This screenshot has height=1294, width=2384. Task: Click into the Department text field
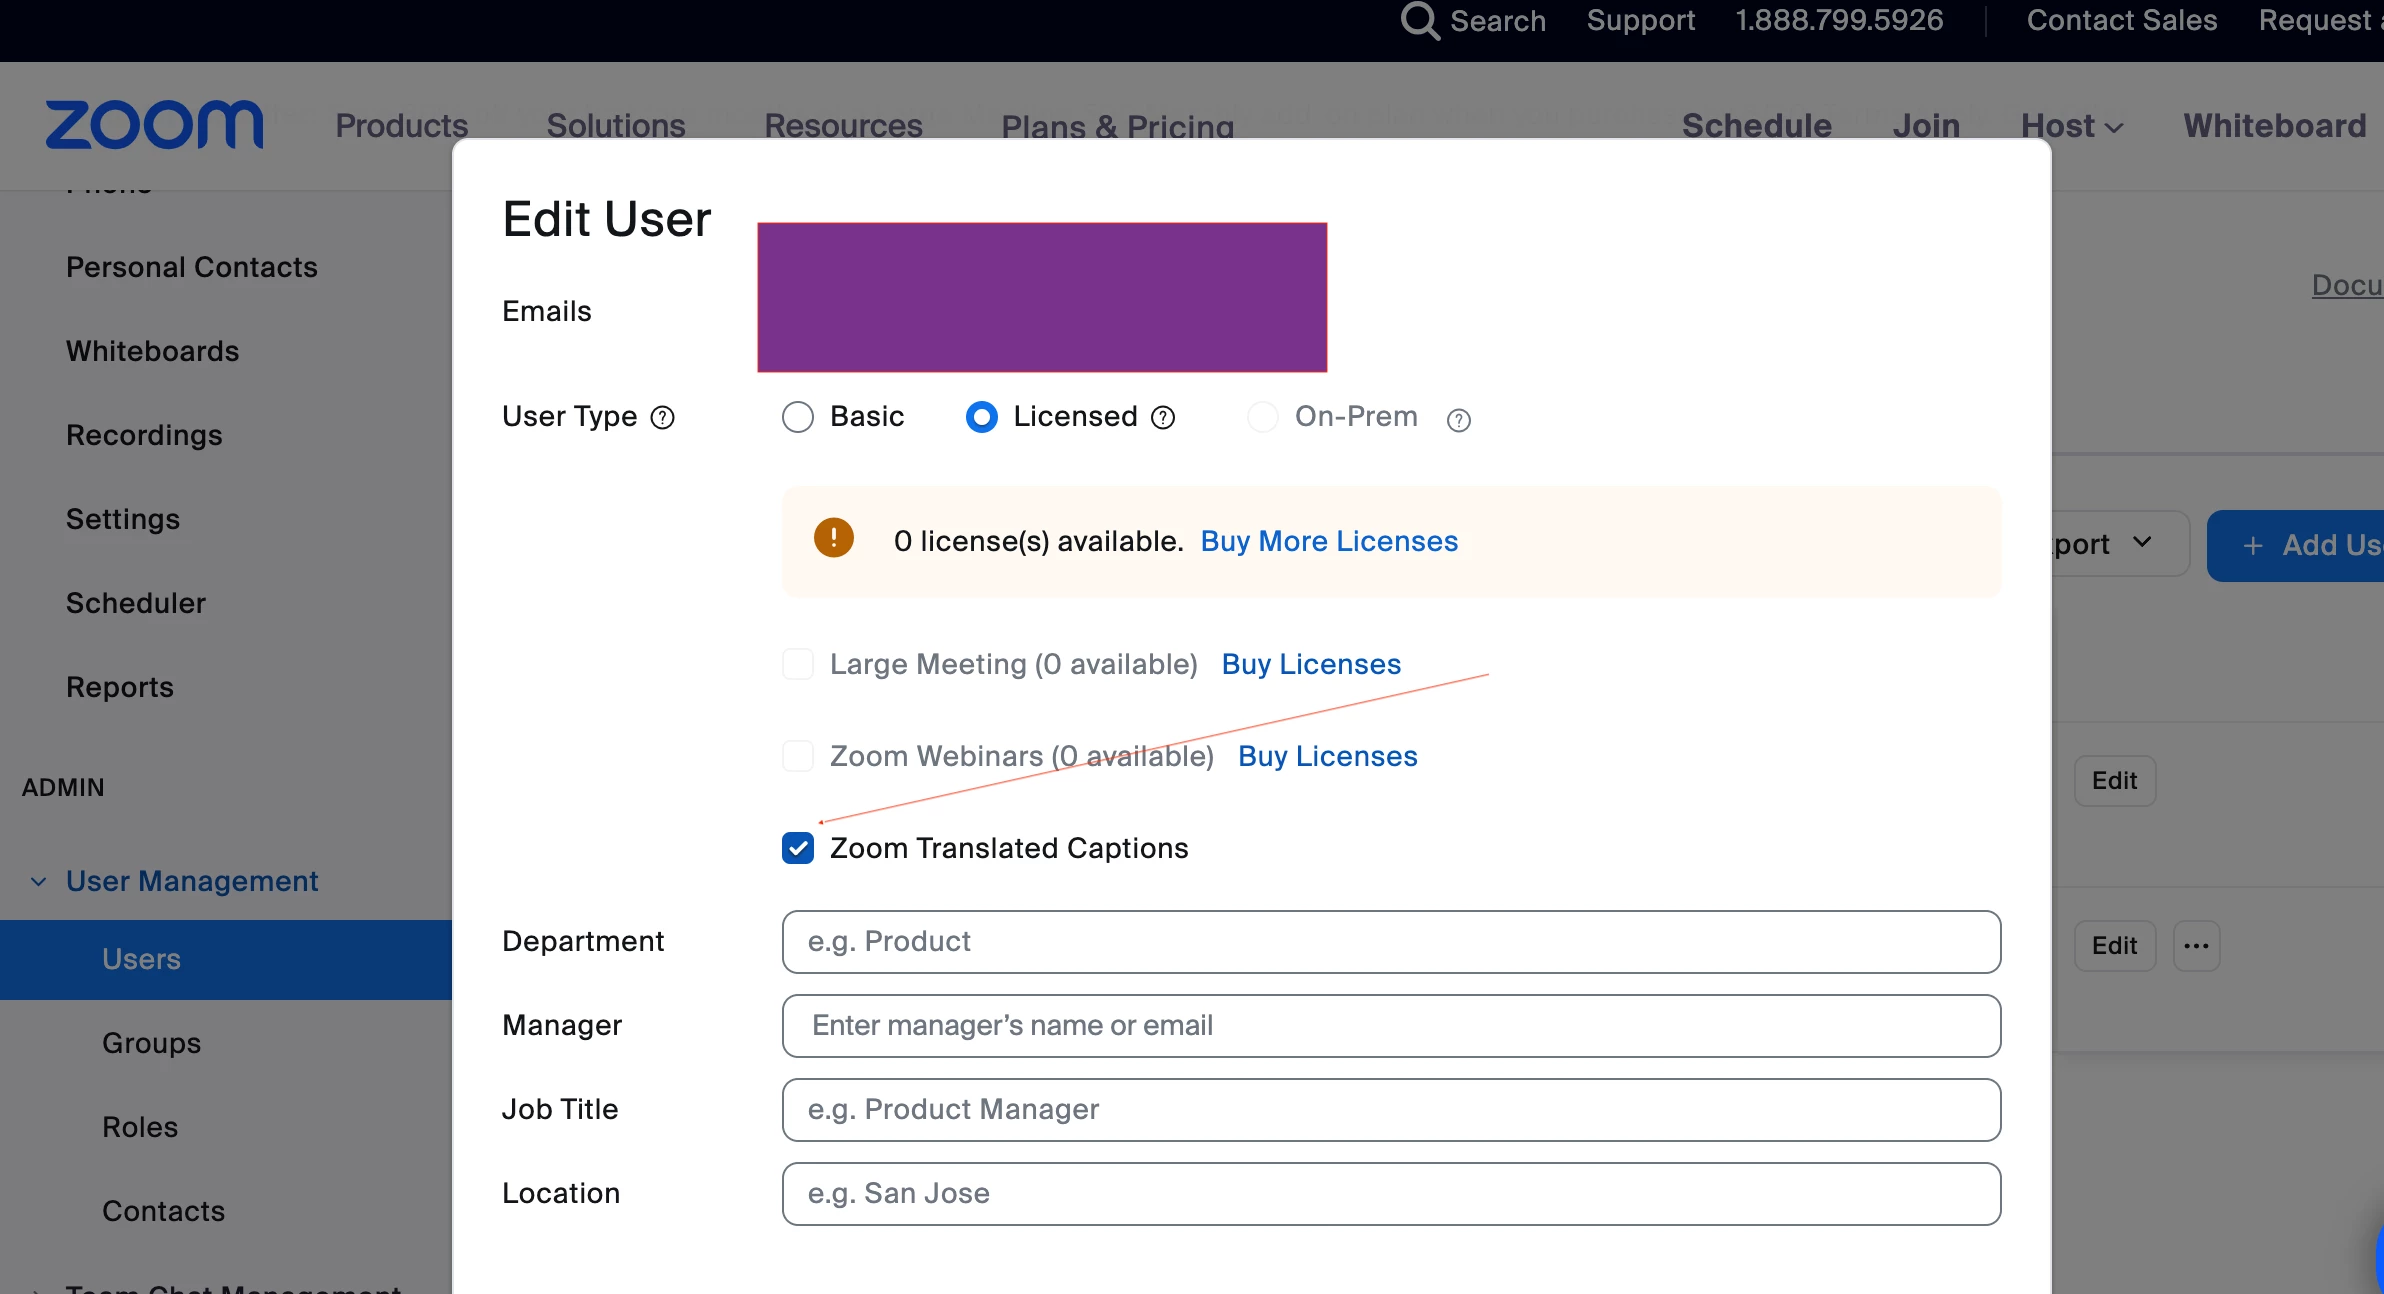click(1391, 941)
